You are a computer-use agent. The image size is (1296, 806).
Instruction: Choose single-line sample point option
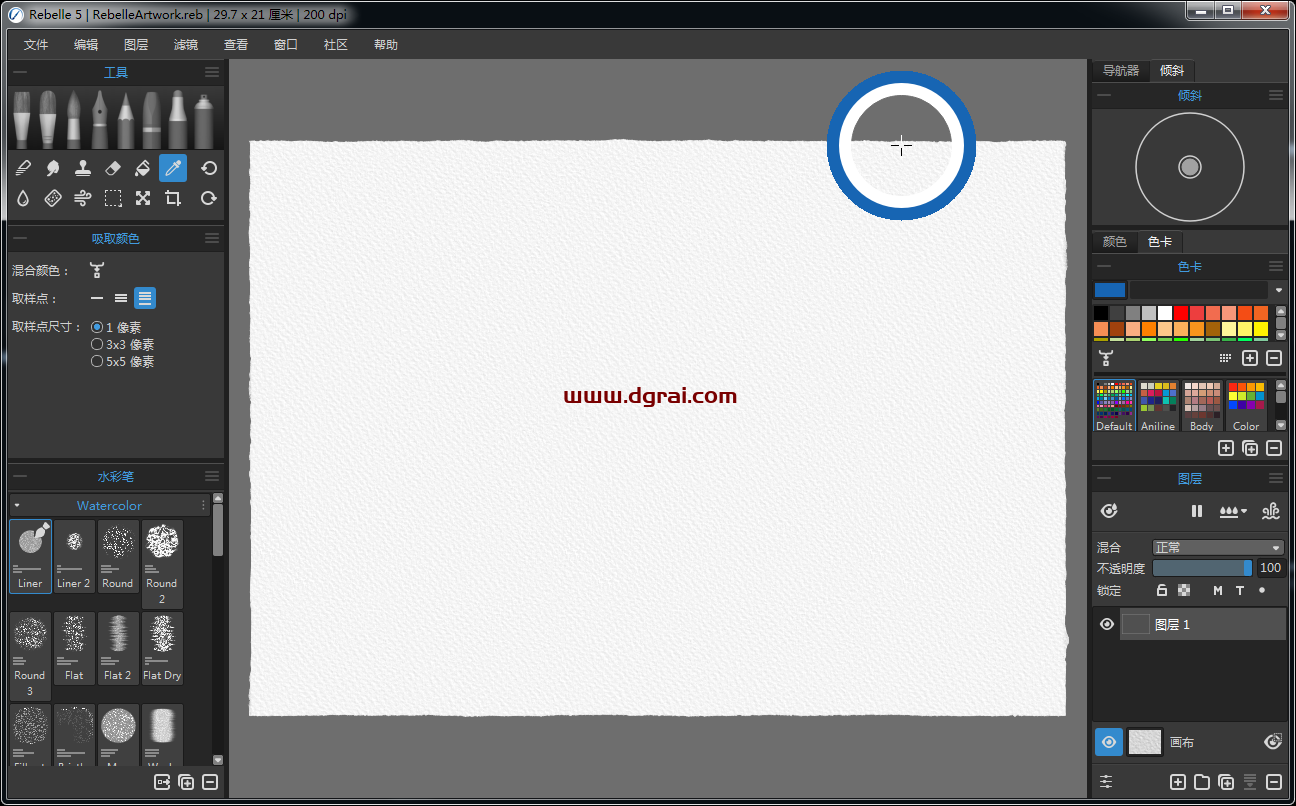[x=97, y=298]
